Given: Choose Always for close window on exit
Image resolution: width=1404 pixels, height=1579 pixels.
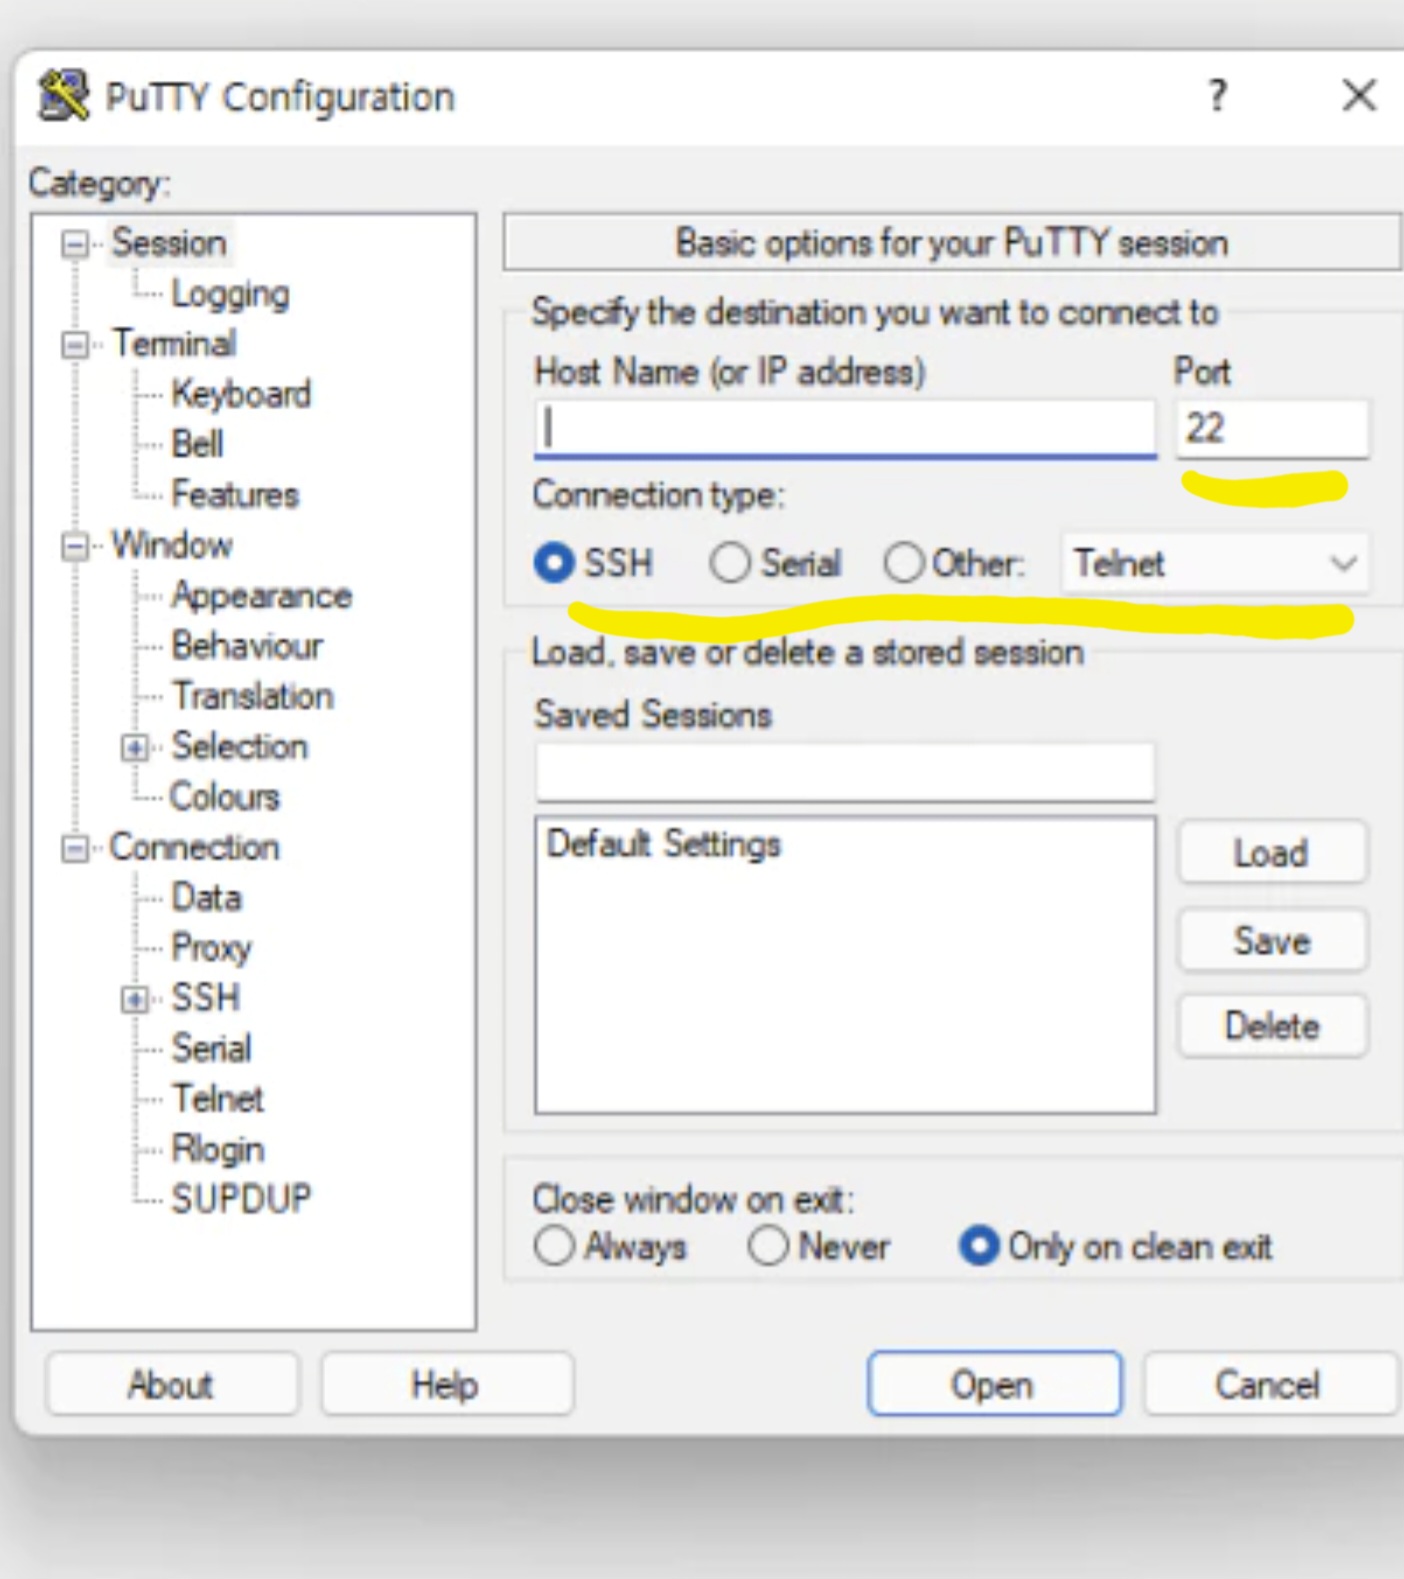Looking at the screenshot, I should 554,1247.
